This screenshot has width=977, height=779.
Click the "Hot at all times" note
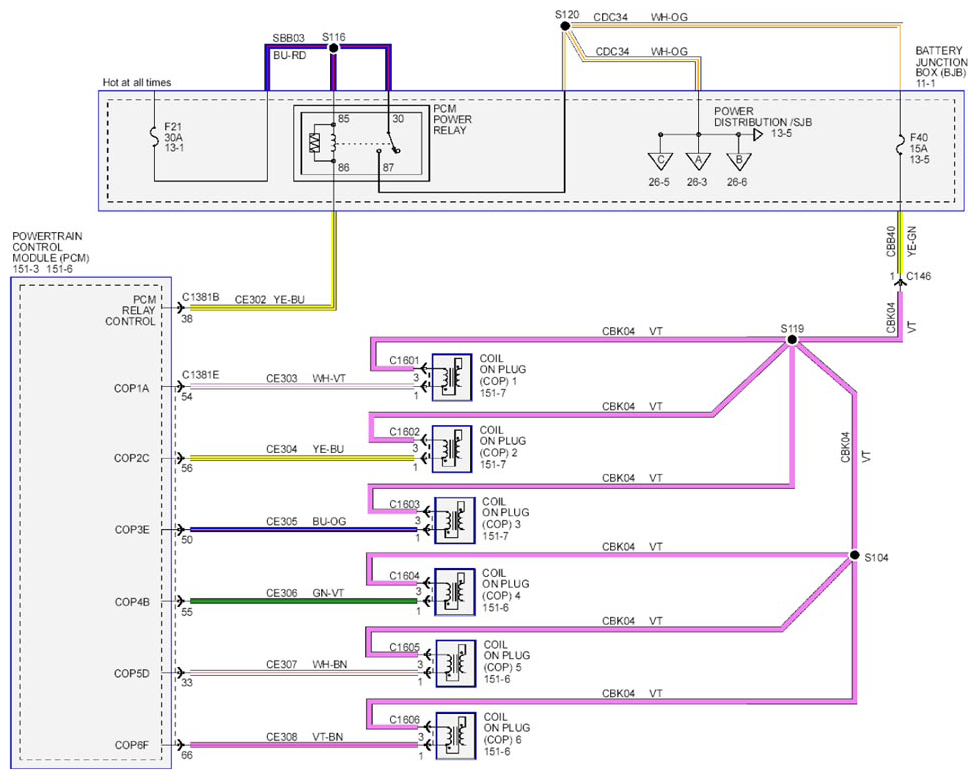pyautogui.click(x=136, y=82)
